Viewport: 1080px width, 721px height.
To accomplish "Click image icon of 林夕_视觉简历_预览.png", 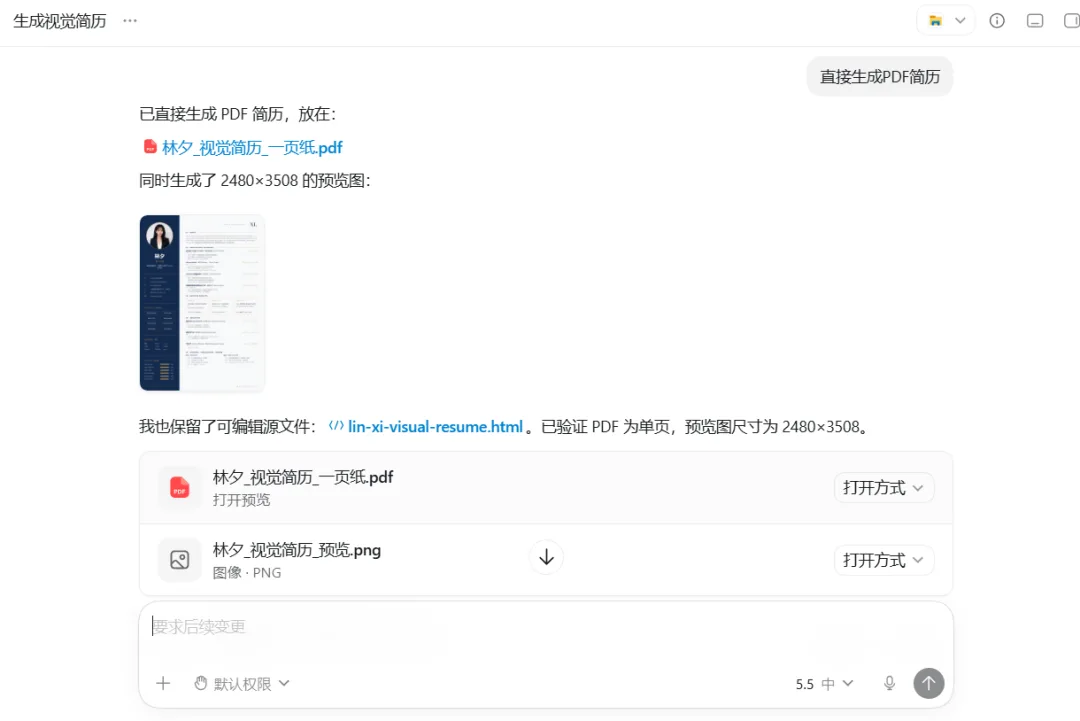I will pos(180,560).
